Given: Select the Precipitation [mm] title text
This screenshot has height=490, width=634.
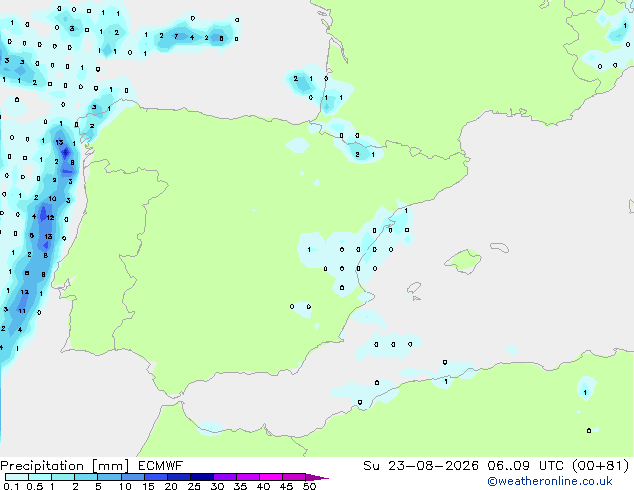Looking at the screenshot, I should tap(64, 466).
